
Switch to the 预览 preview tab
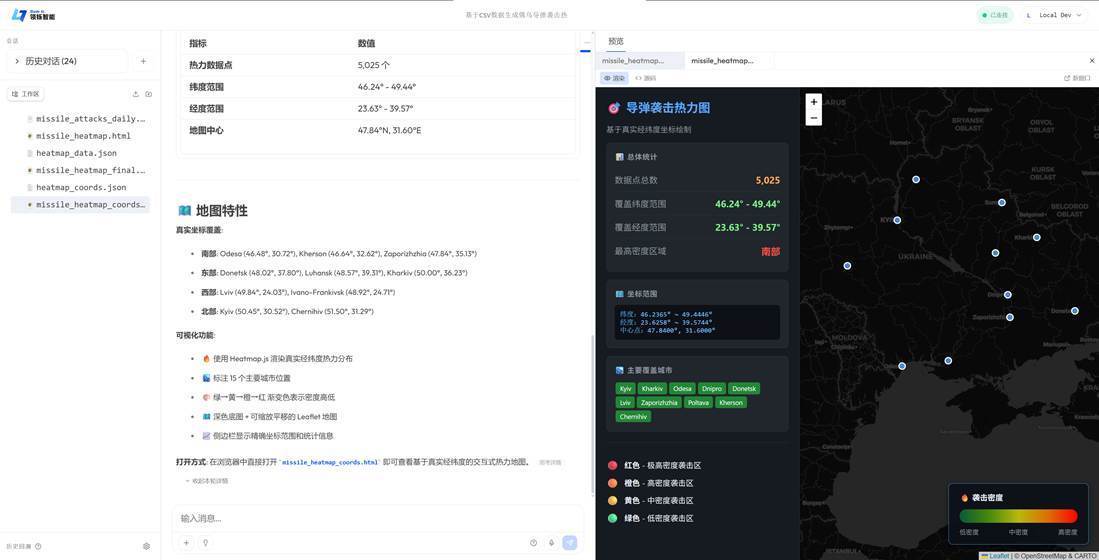tap(615, 41)
